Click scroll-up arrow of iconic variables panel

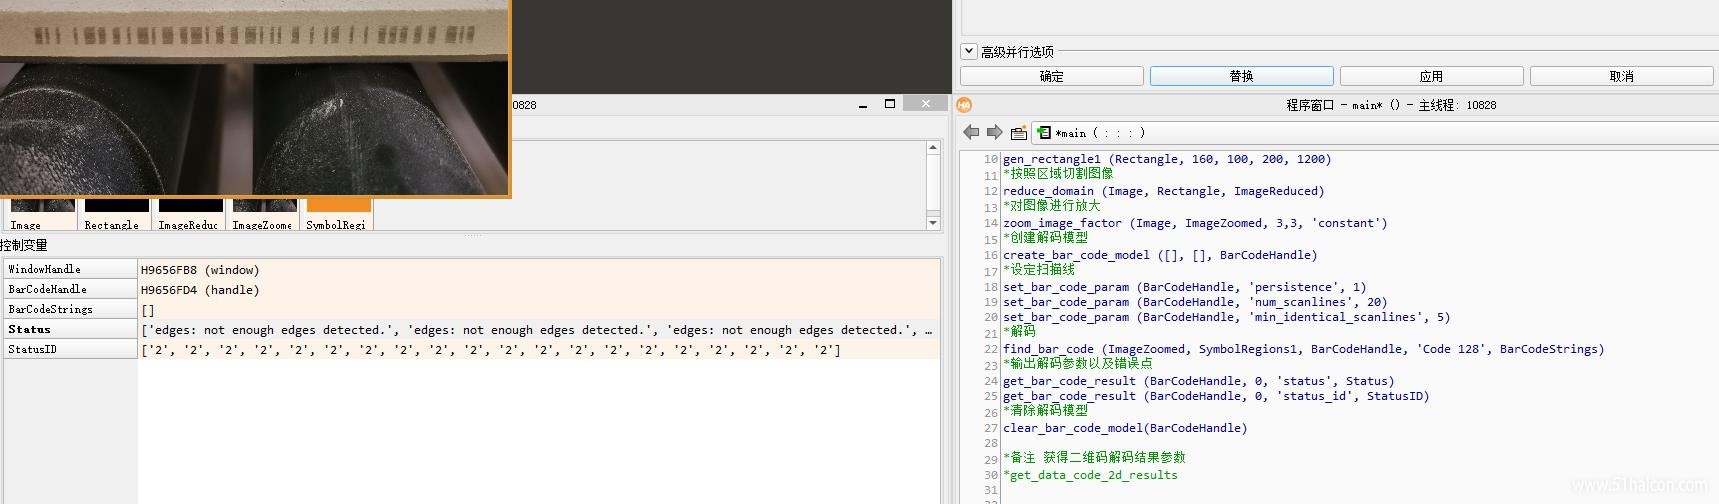tap(933, 148)
